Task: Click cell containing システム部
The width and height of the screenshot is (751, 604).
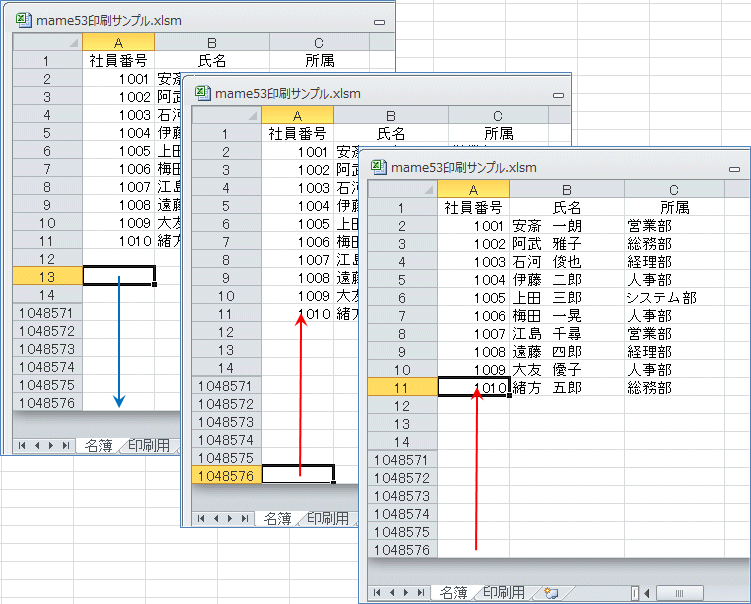Action: [x=660, y=298]
